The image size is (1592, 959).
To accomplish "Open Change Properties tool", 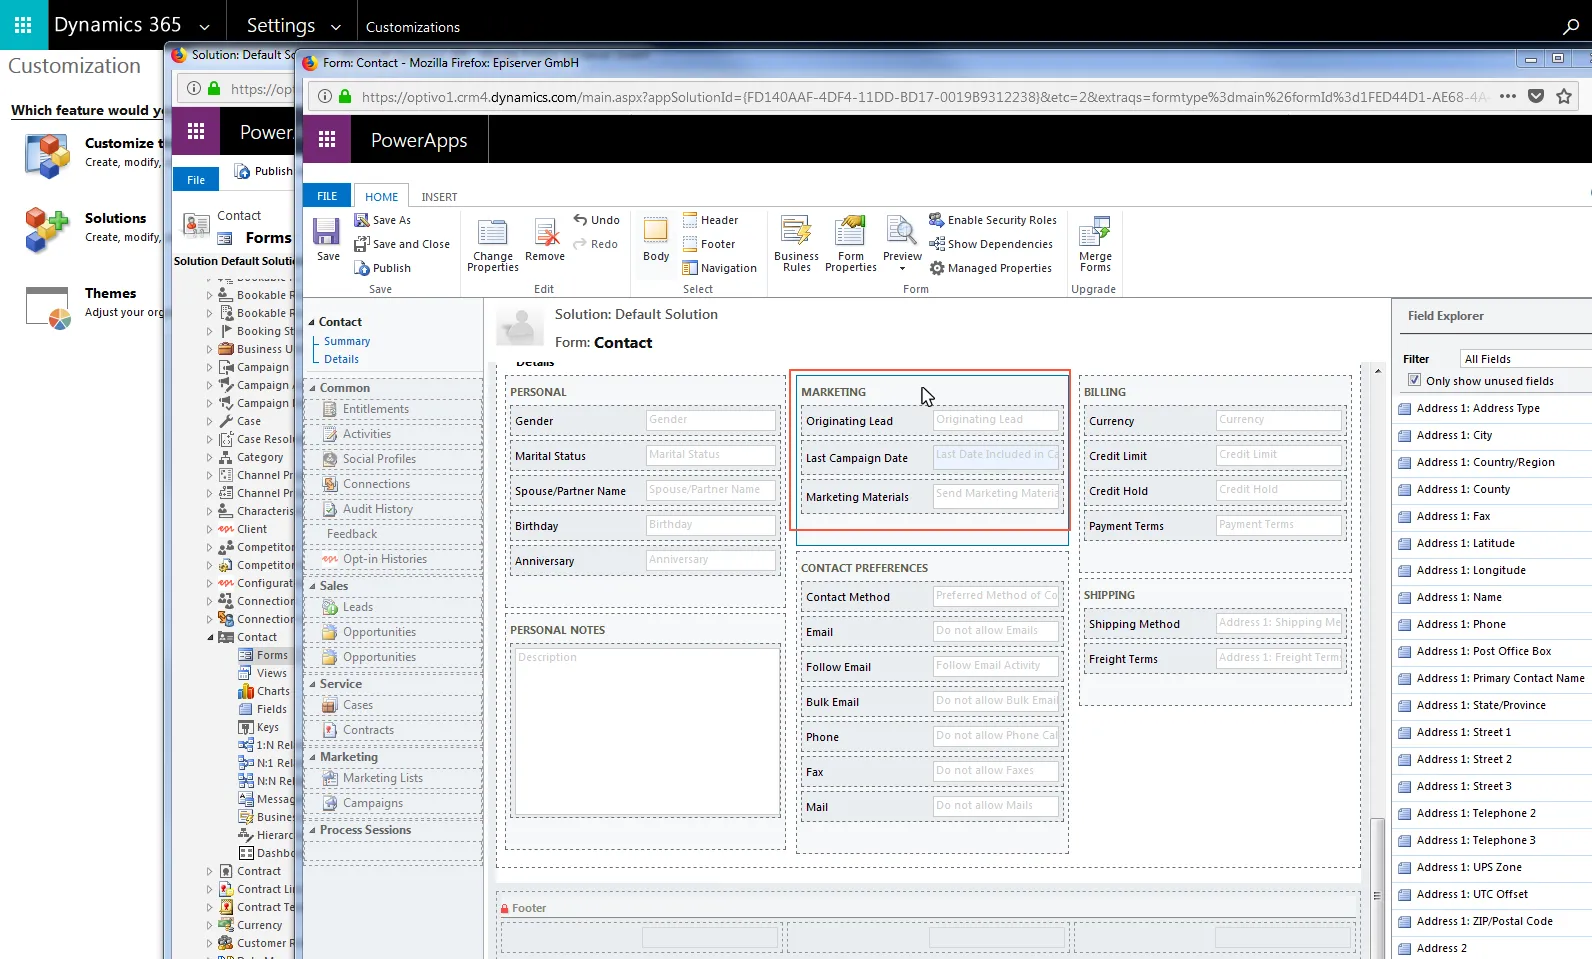I will [492, 245].
